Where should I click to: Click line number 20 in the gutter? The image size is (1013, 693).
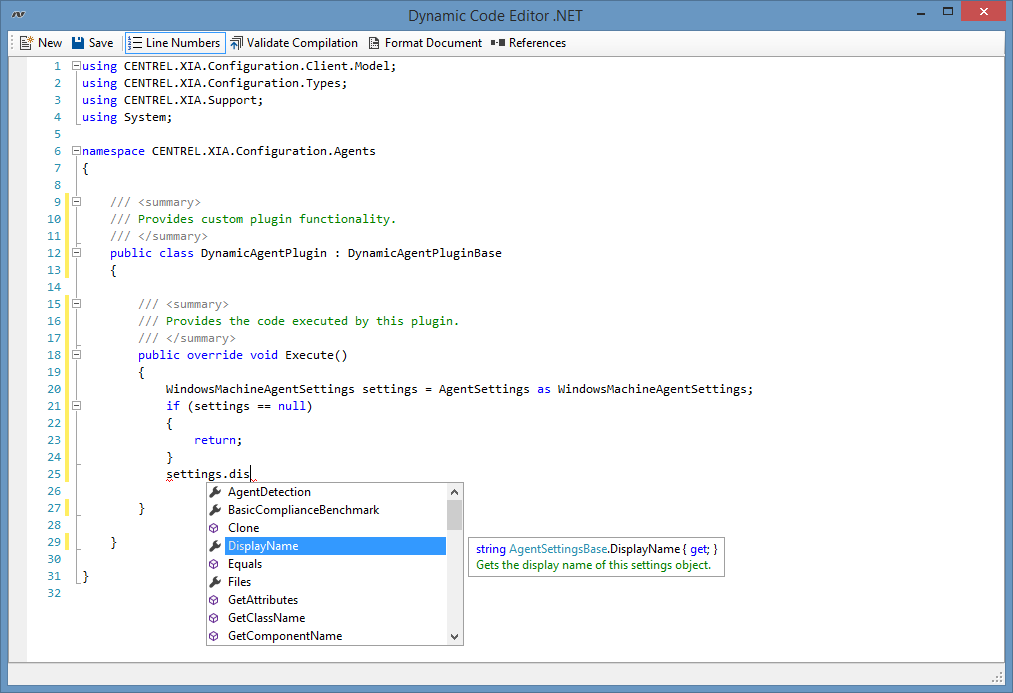(x=54, y=389)
